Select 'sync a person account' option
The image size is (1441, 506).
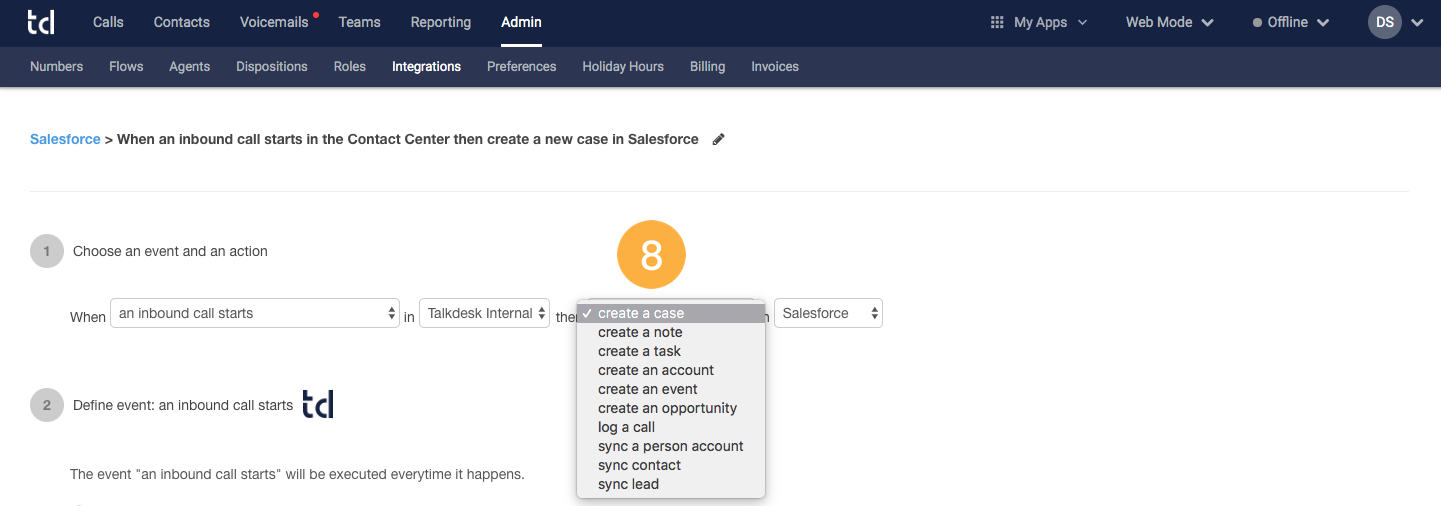671,446
